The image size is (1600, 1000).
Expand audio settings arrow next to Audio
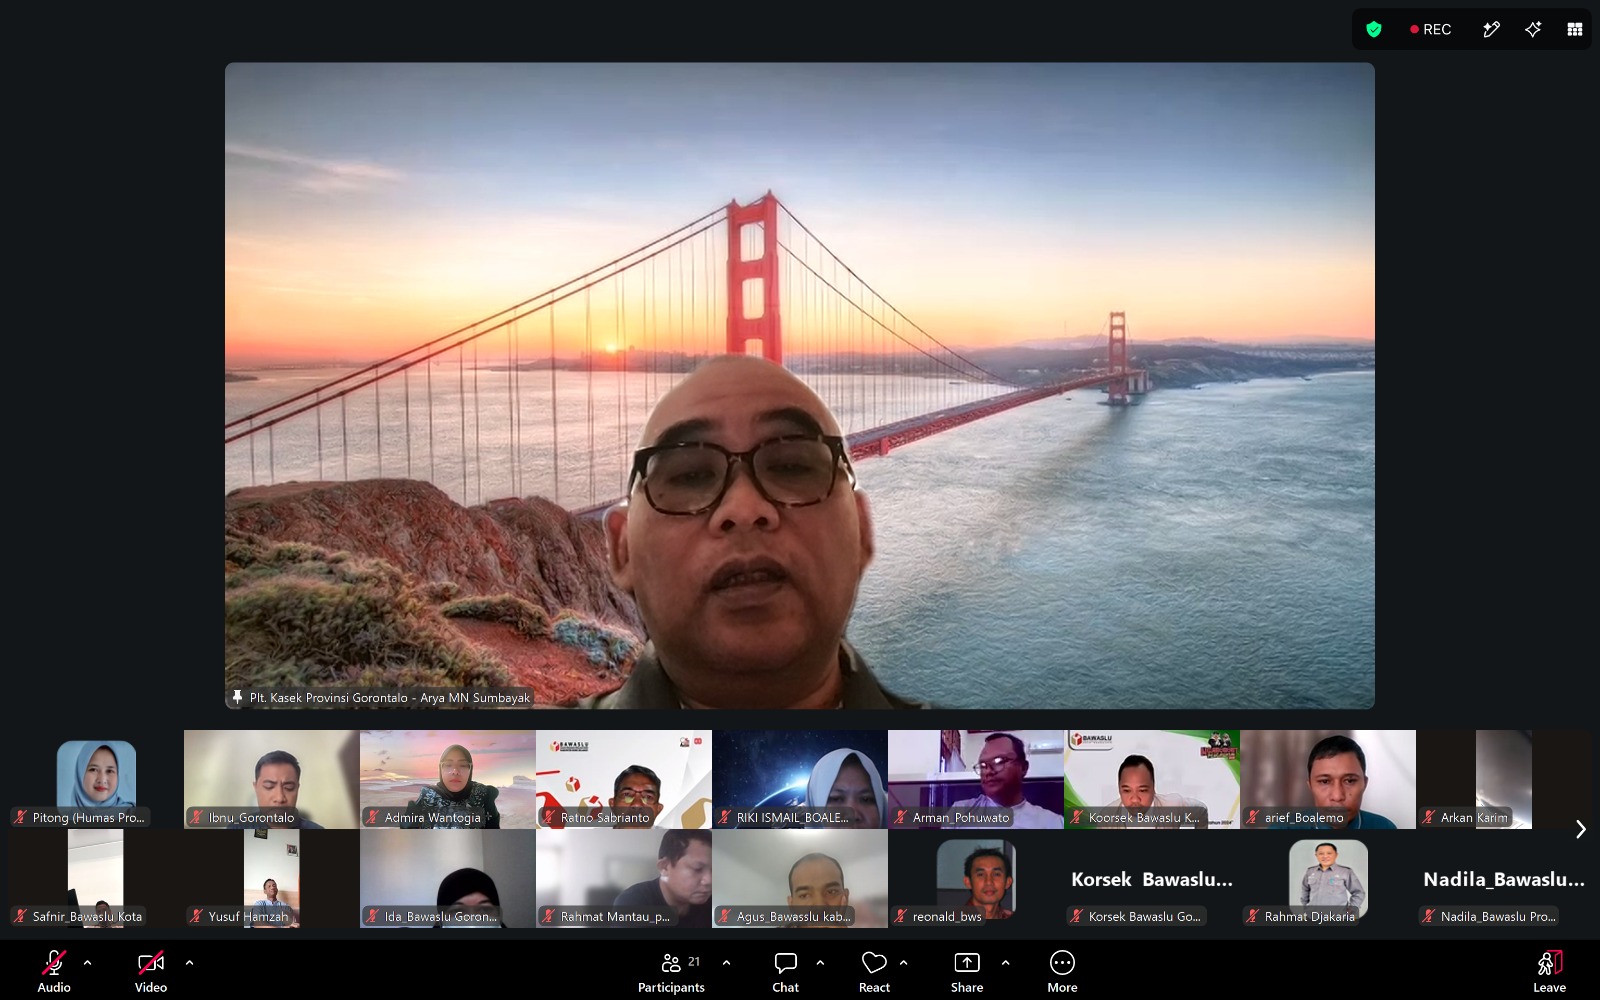88,963
